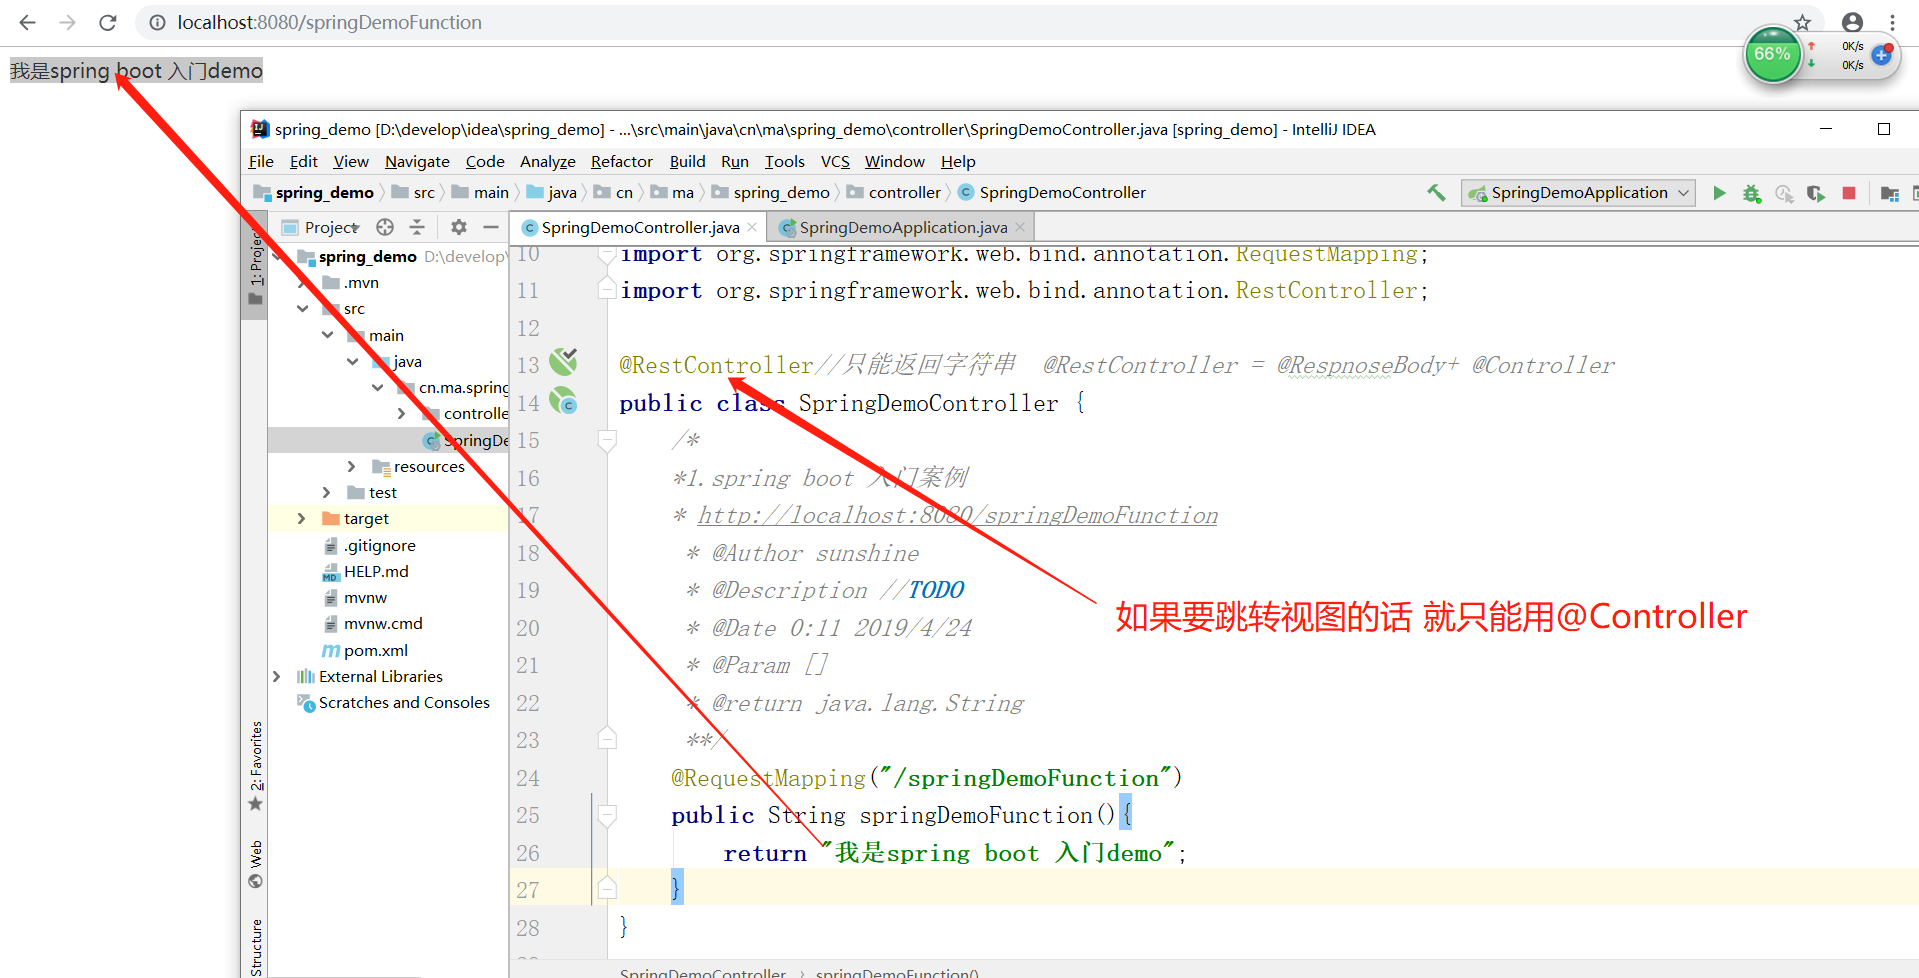
Task: Collapse all in Project panel
Action: 417,227
